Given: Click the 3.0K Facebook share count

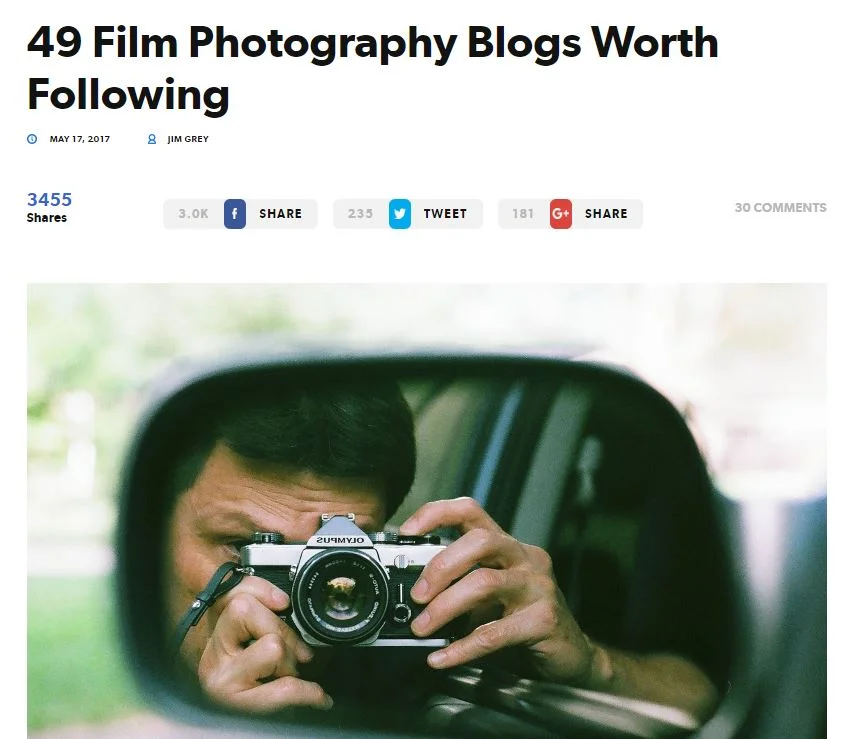Looking at the screenshot, I should [x=193, y=214].
